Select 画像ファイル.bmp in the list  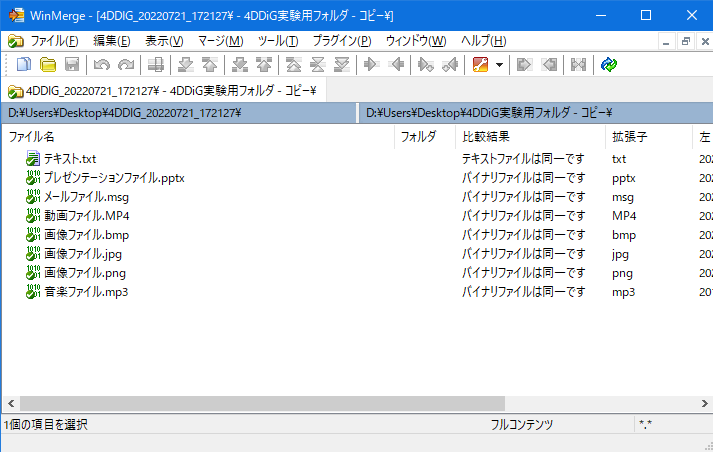coord(86,235)
